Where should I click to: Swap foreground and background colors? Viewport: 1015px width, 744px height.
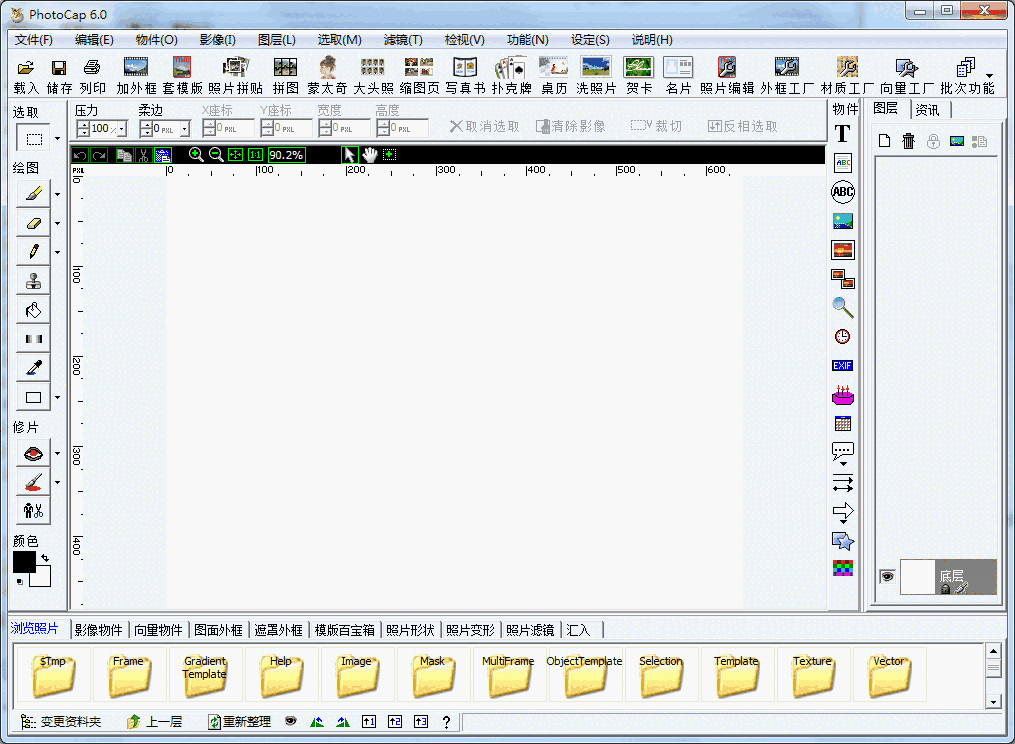tap(45, 558)
